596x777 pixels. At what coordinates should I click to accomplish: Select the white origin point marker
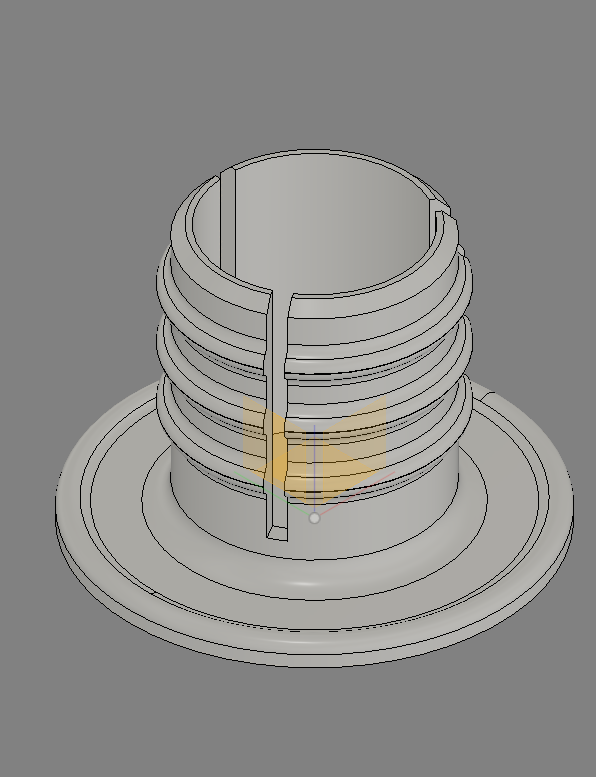pos(314,518)
